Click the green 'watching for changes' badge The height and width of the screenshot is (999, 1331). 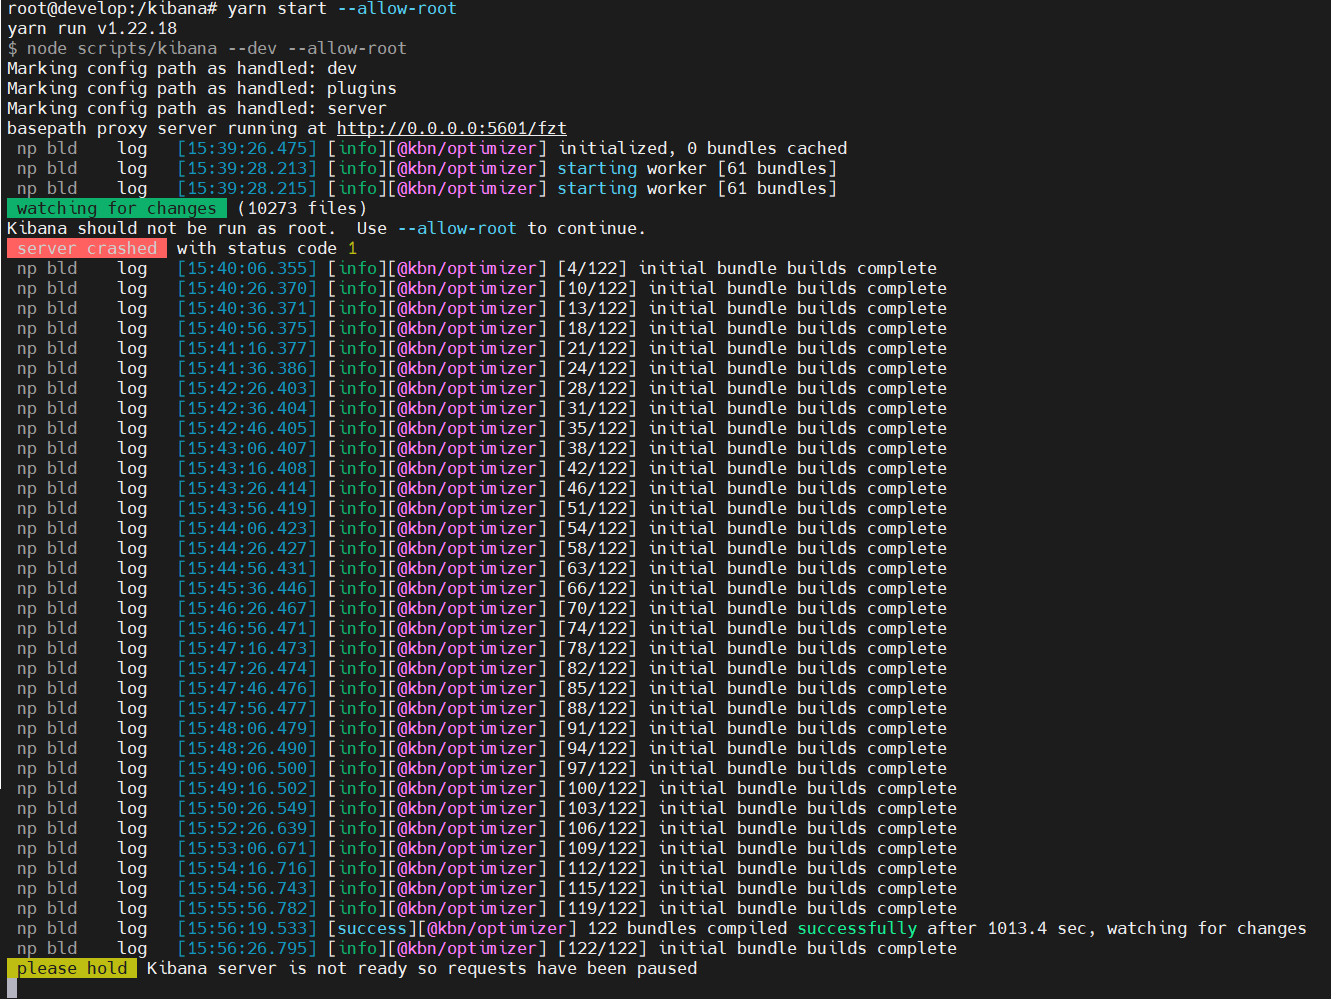[117, 208]
